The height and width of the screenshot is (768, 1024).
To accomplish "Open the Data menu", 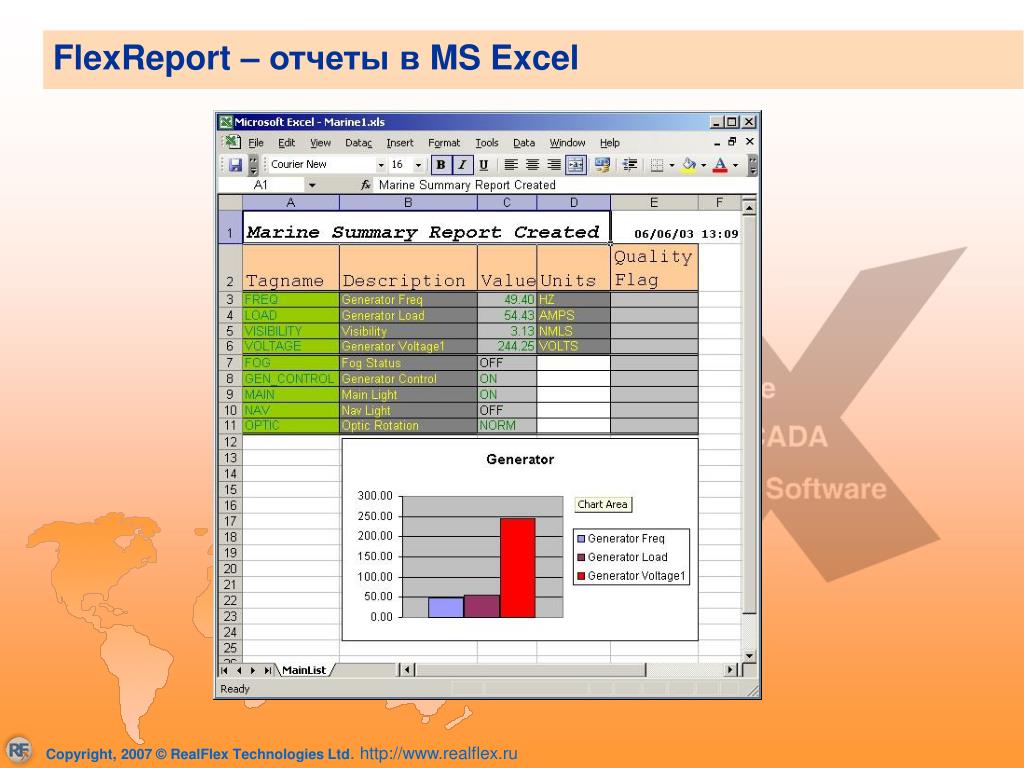I will click(x=524, y=143).
